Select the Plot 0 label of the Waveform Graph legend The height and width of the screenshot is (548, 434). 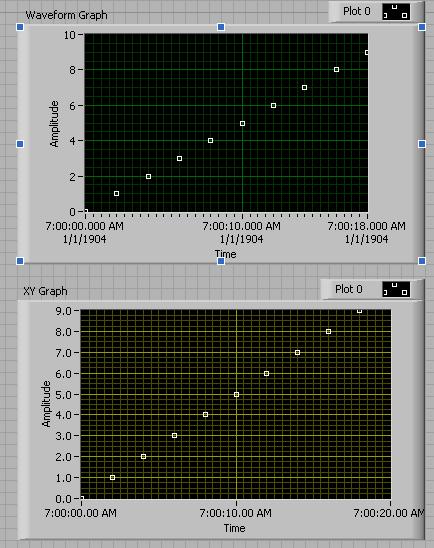[x=356, y=11]
